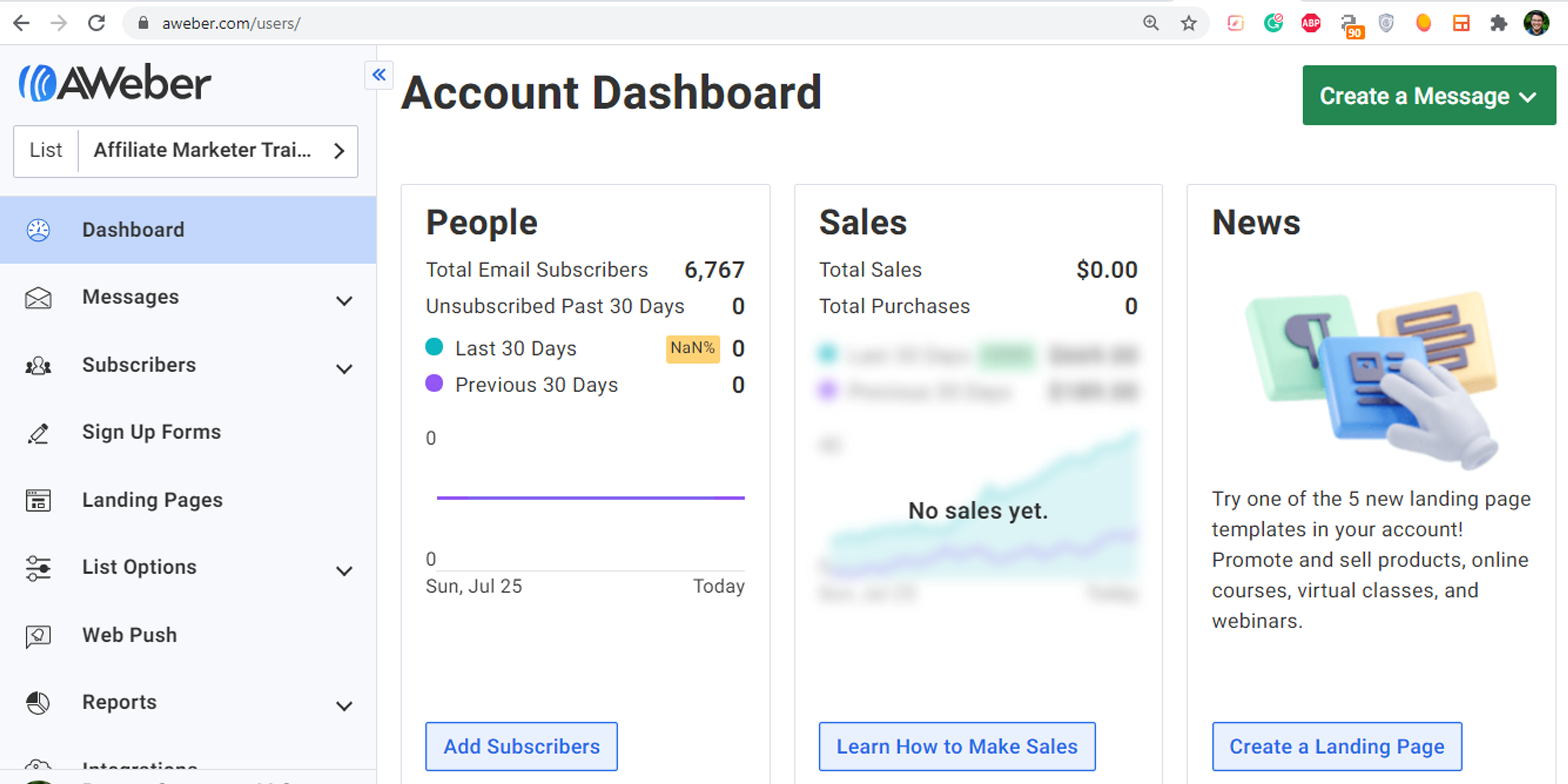Click the List Options sliders icon
Image resolution: width=1568 pixels, height=784 pixels.
point(38,568)
